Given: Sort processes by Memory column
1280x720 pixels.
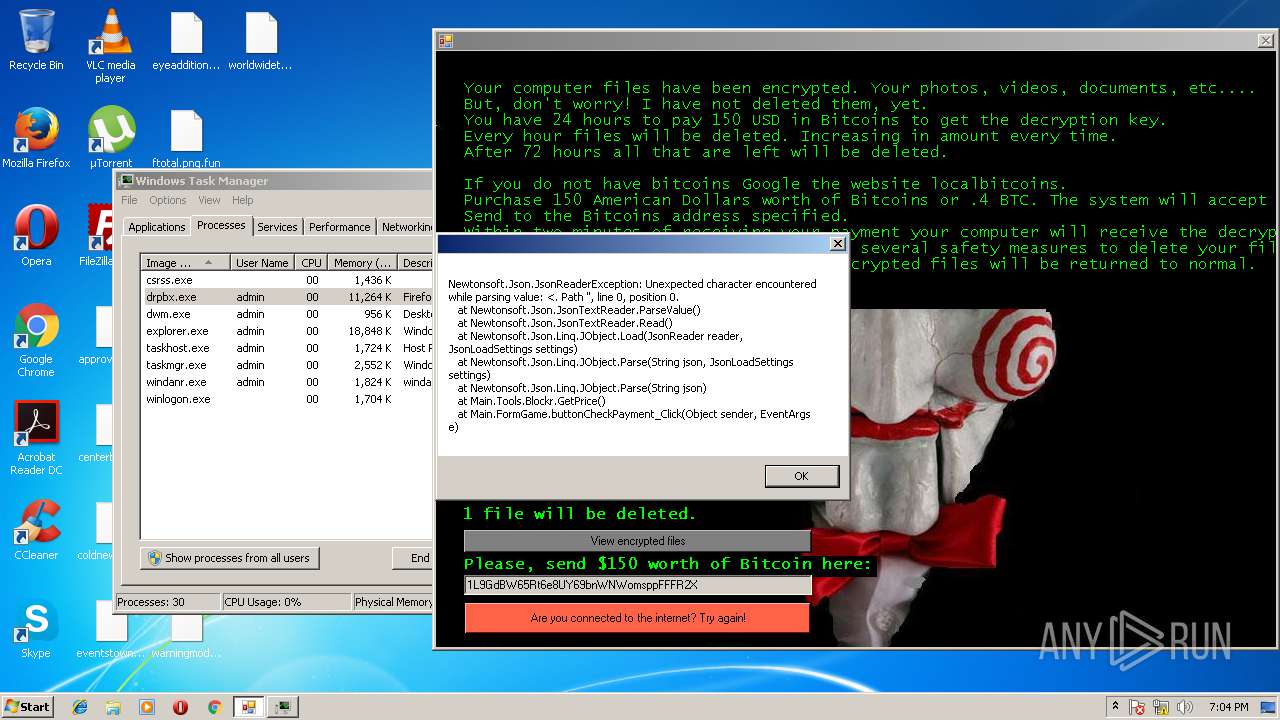Looking at the screenshot, I should [x=363, y=263].
